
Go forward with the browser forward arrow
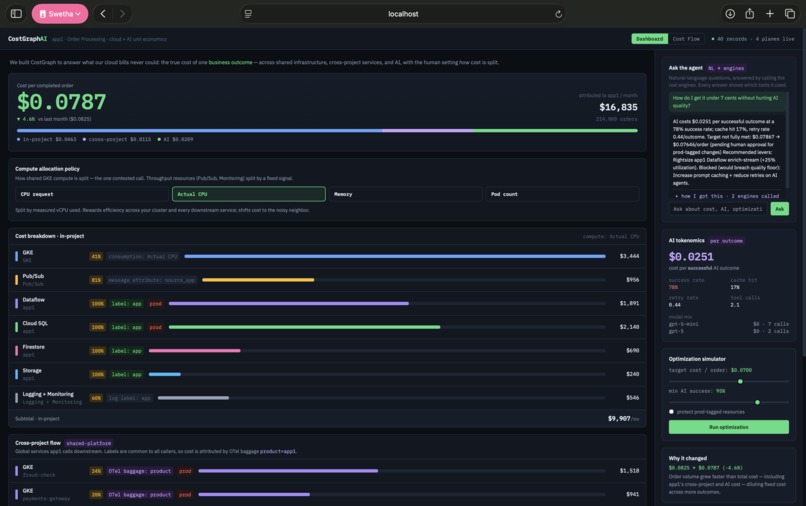pyautogui.click(x=122, y=14)
